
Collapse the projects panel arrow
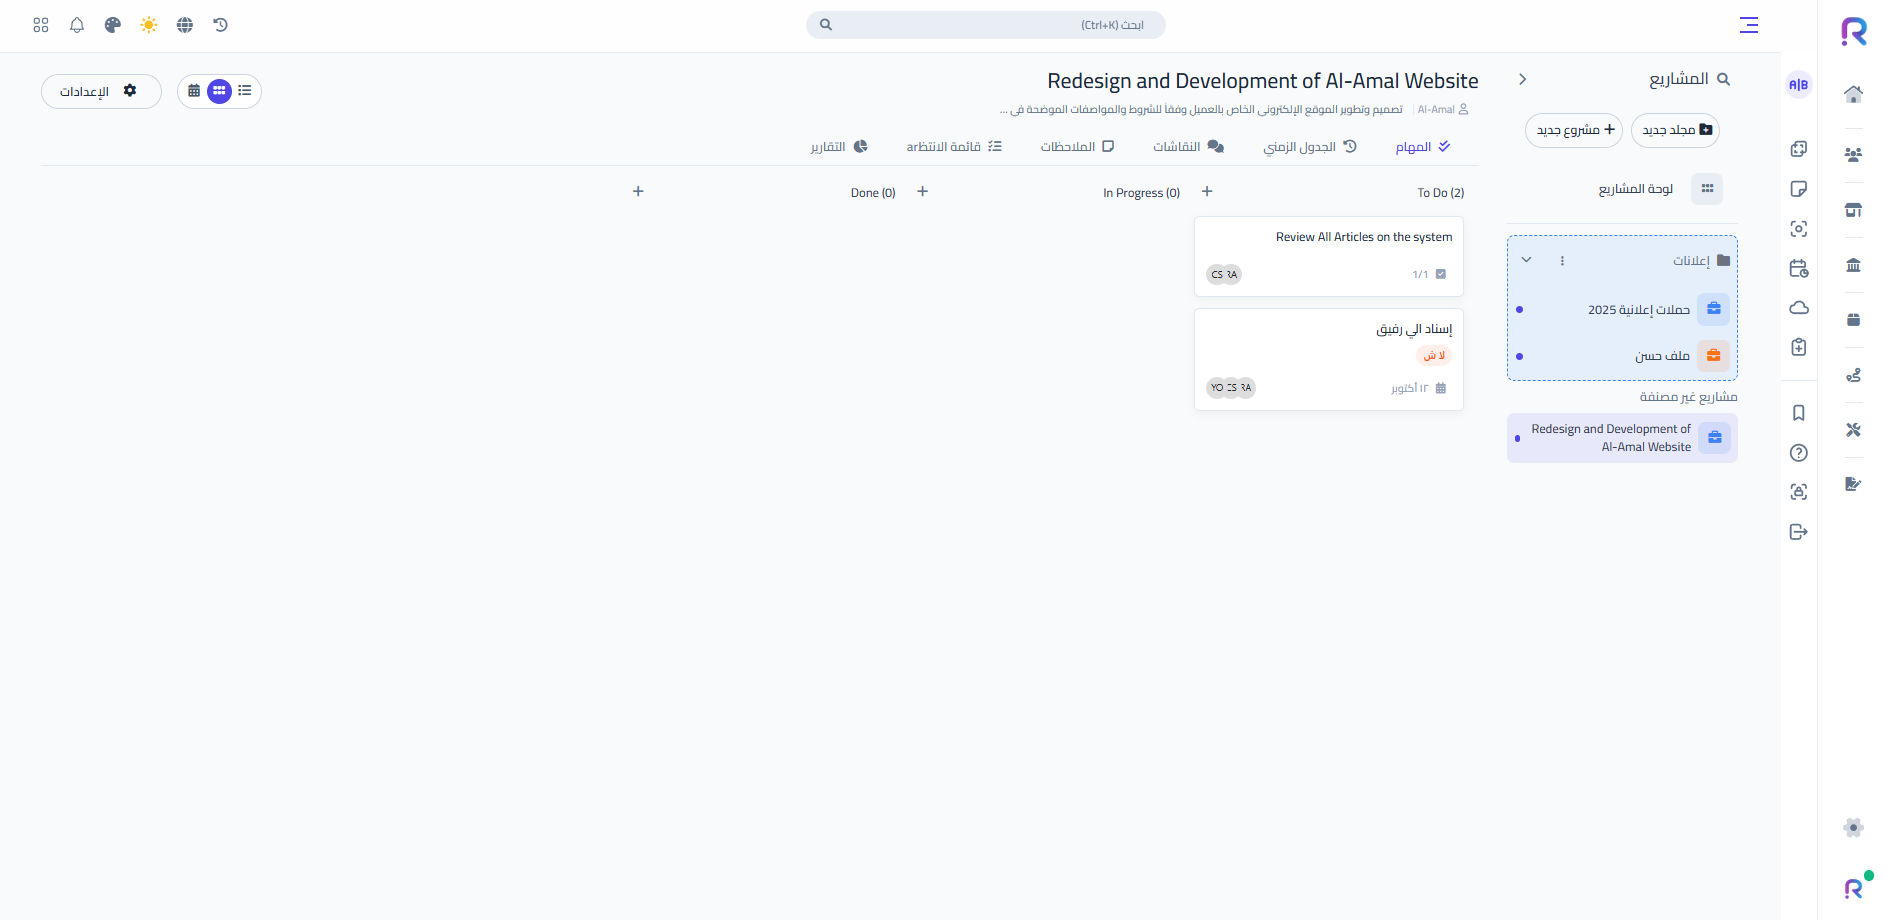click(1522, 80)
